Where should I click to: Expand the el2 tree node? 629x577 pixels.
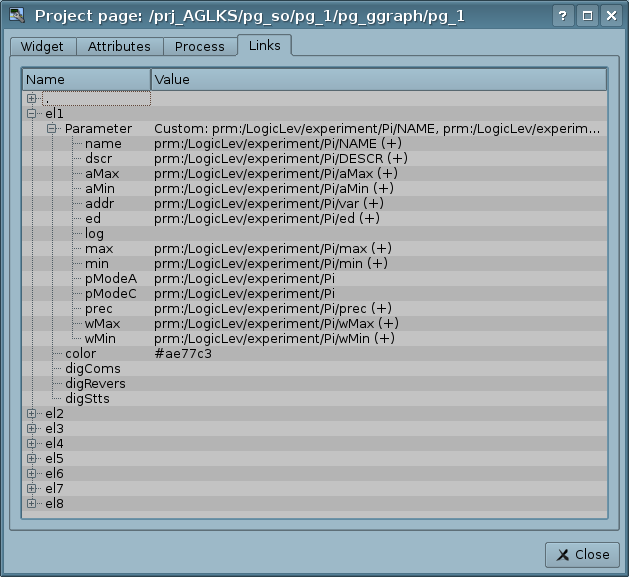coord(32,414)
